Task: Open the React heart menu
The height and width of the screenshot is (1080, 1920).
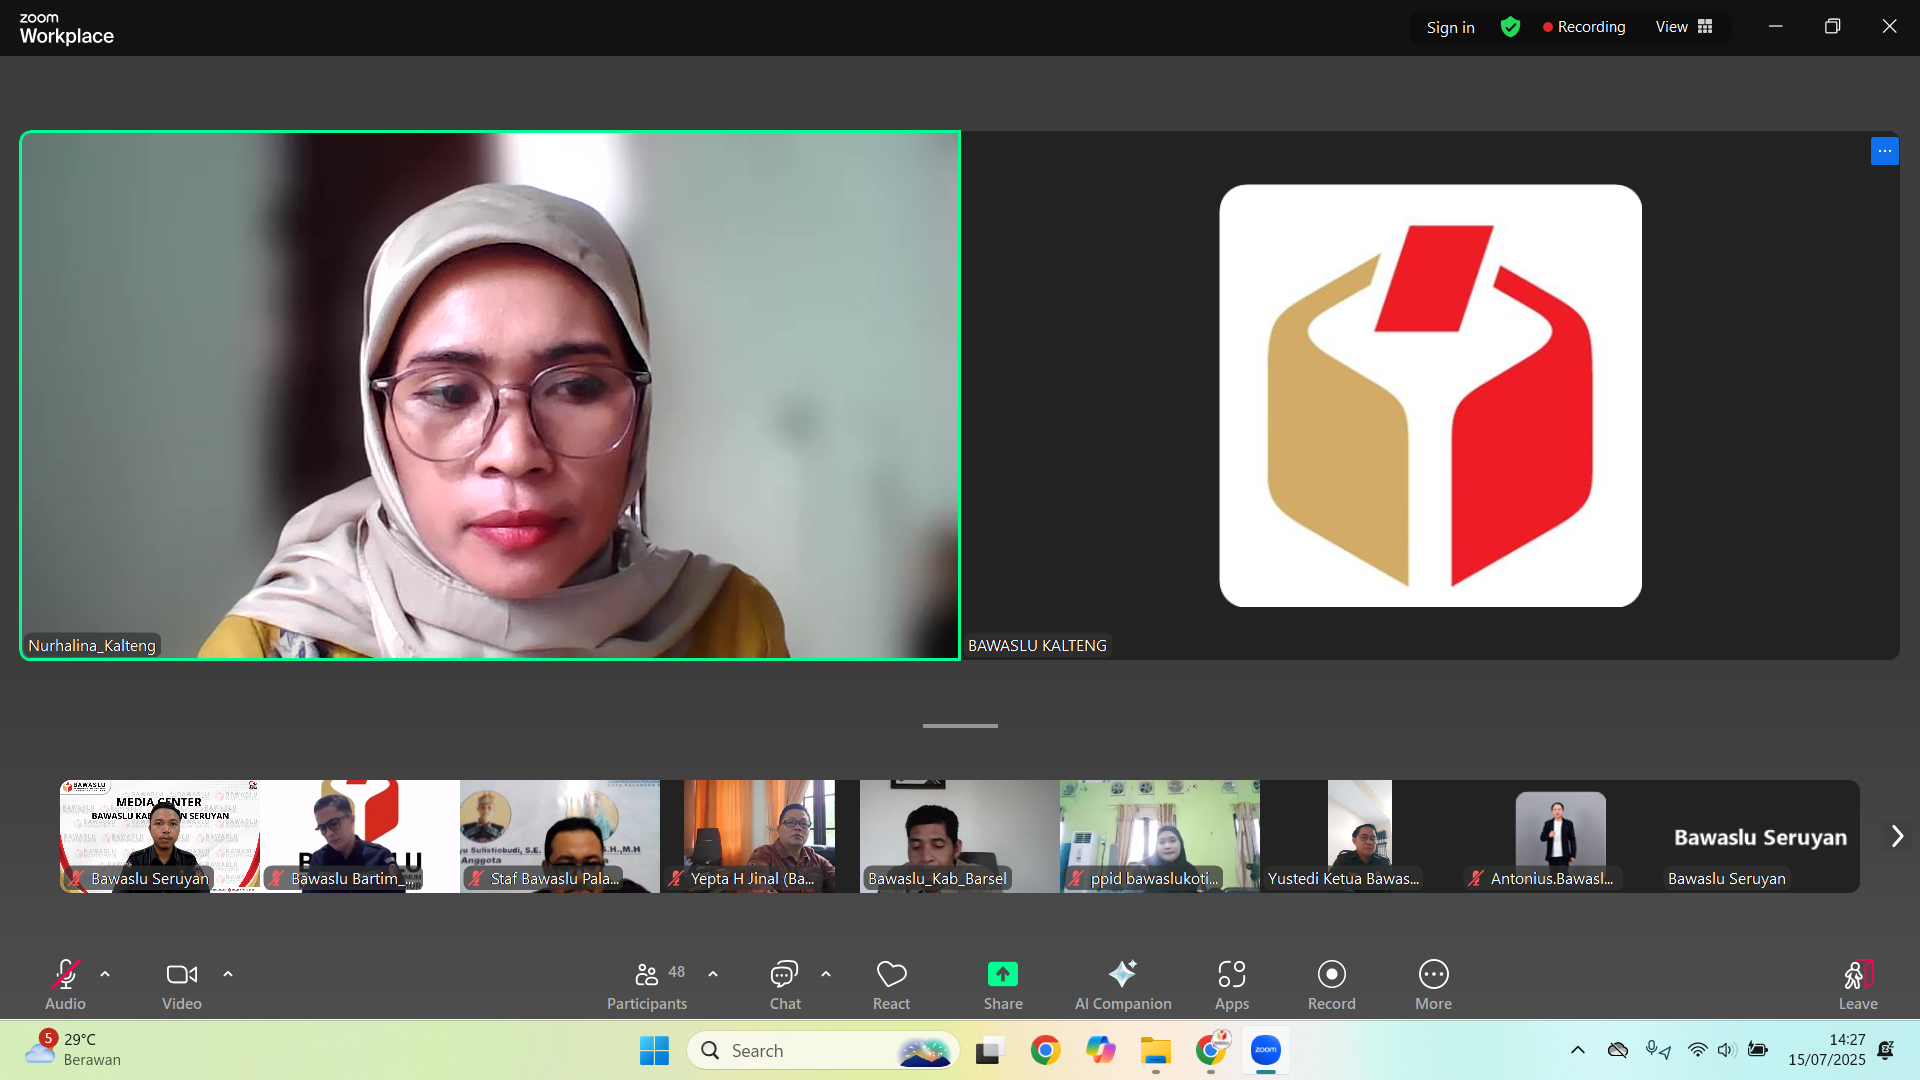Action: (891, 985)
